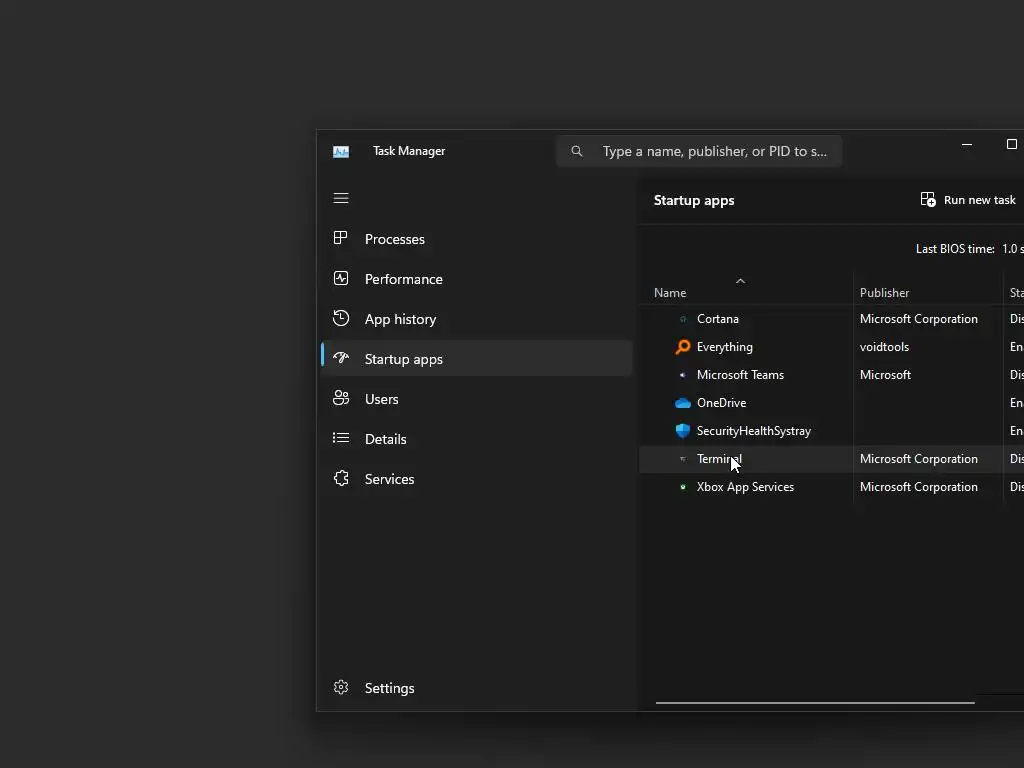Viewport: 1024px width, 768px height.
Task: Select the SecurityHealthSystray row name
Action: (754, 431)
